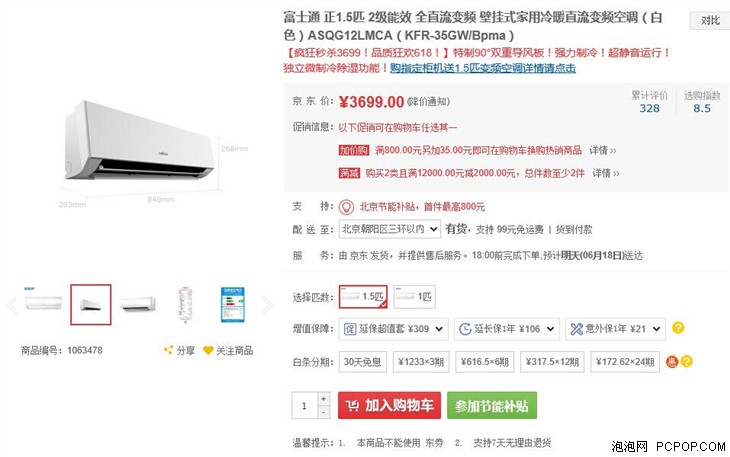730x457 pixels.
Task: Show previous thumbnails with left arrow
Action: pyautogui.click(x=12, y=305)
